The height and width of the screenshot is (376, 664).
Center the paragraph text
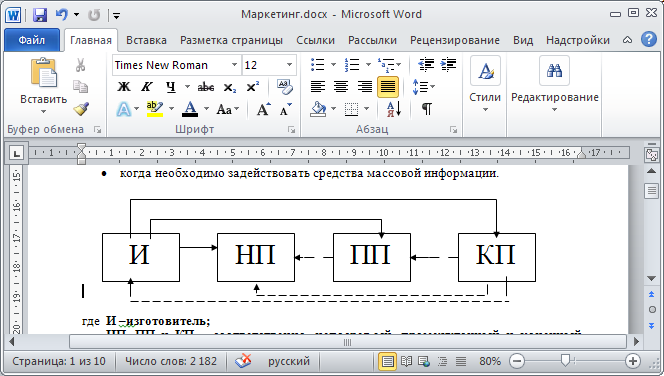coord(341,87)
